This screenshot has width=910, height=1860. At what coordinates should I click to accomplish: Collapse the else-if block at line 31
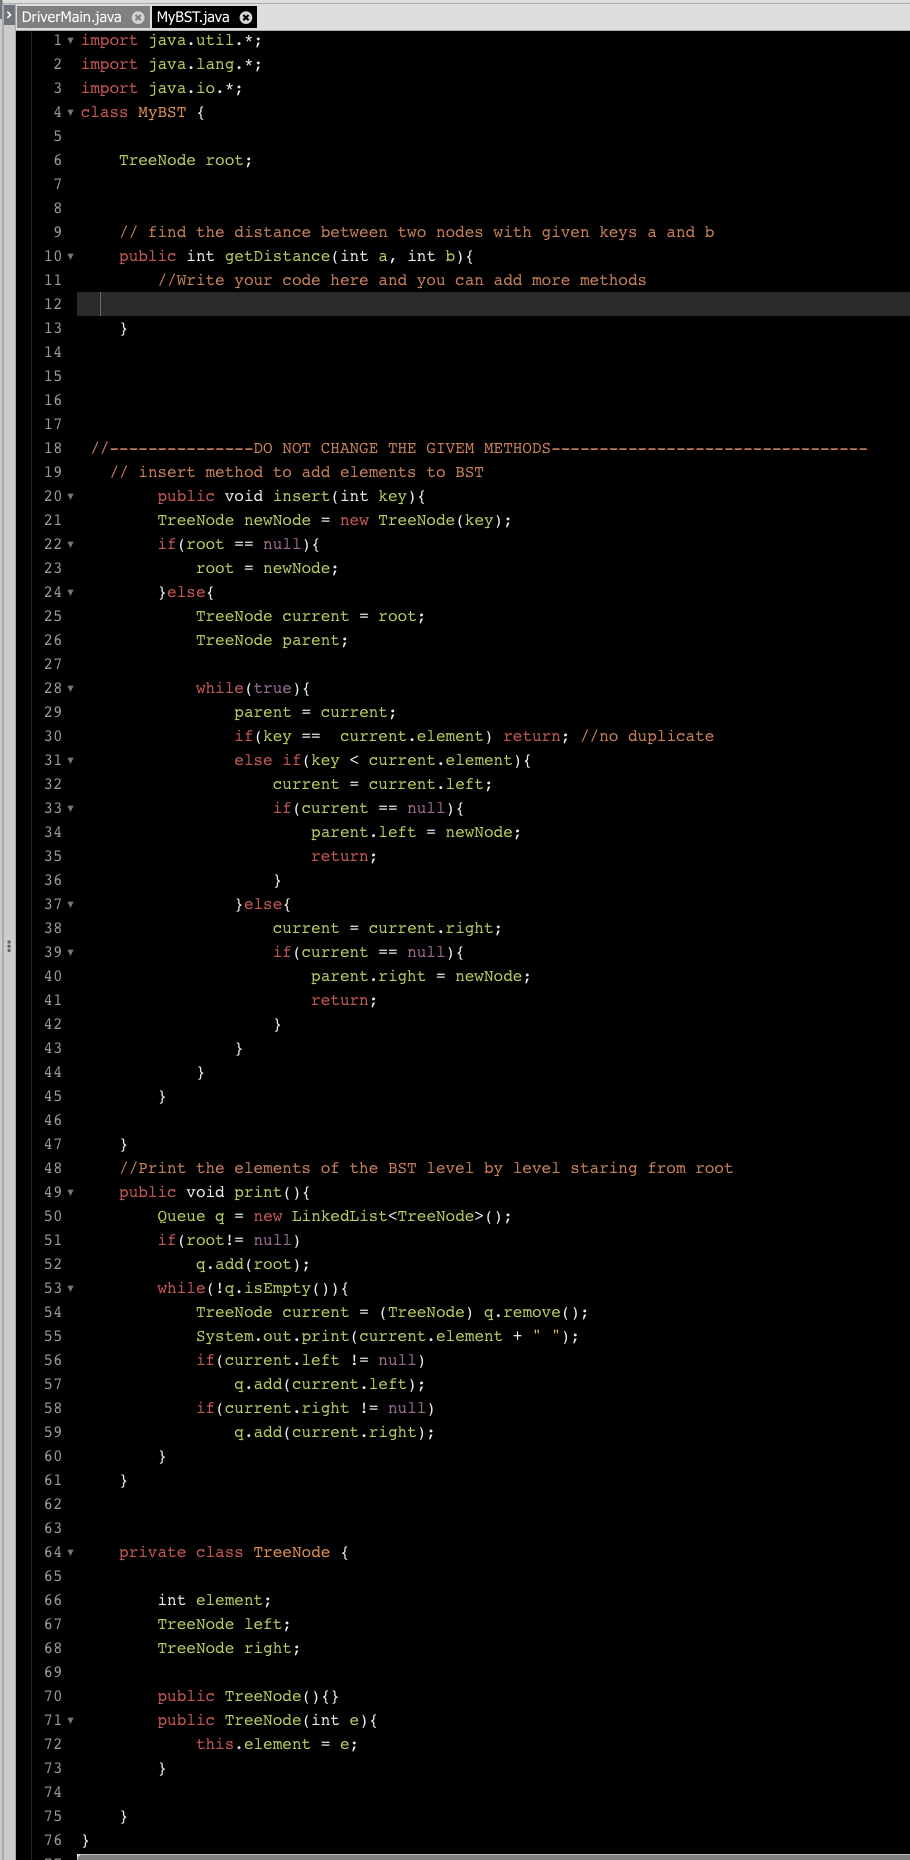70,760
